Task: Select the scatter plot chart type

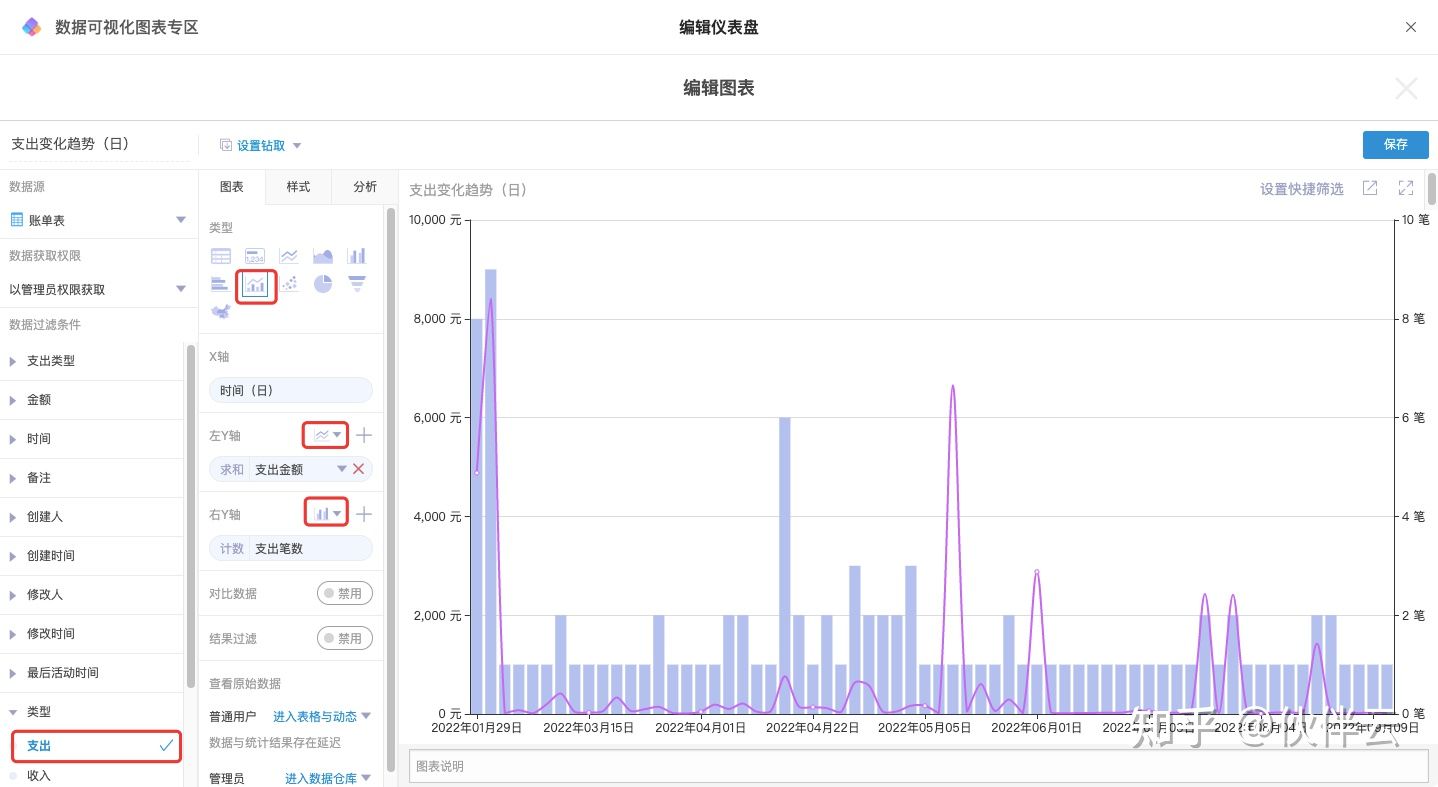Action: [289, 284]
